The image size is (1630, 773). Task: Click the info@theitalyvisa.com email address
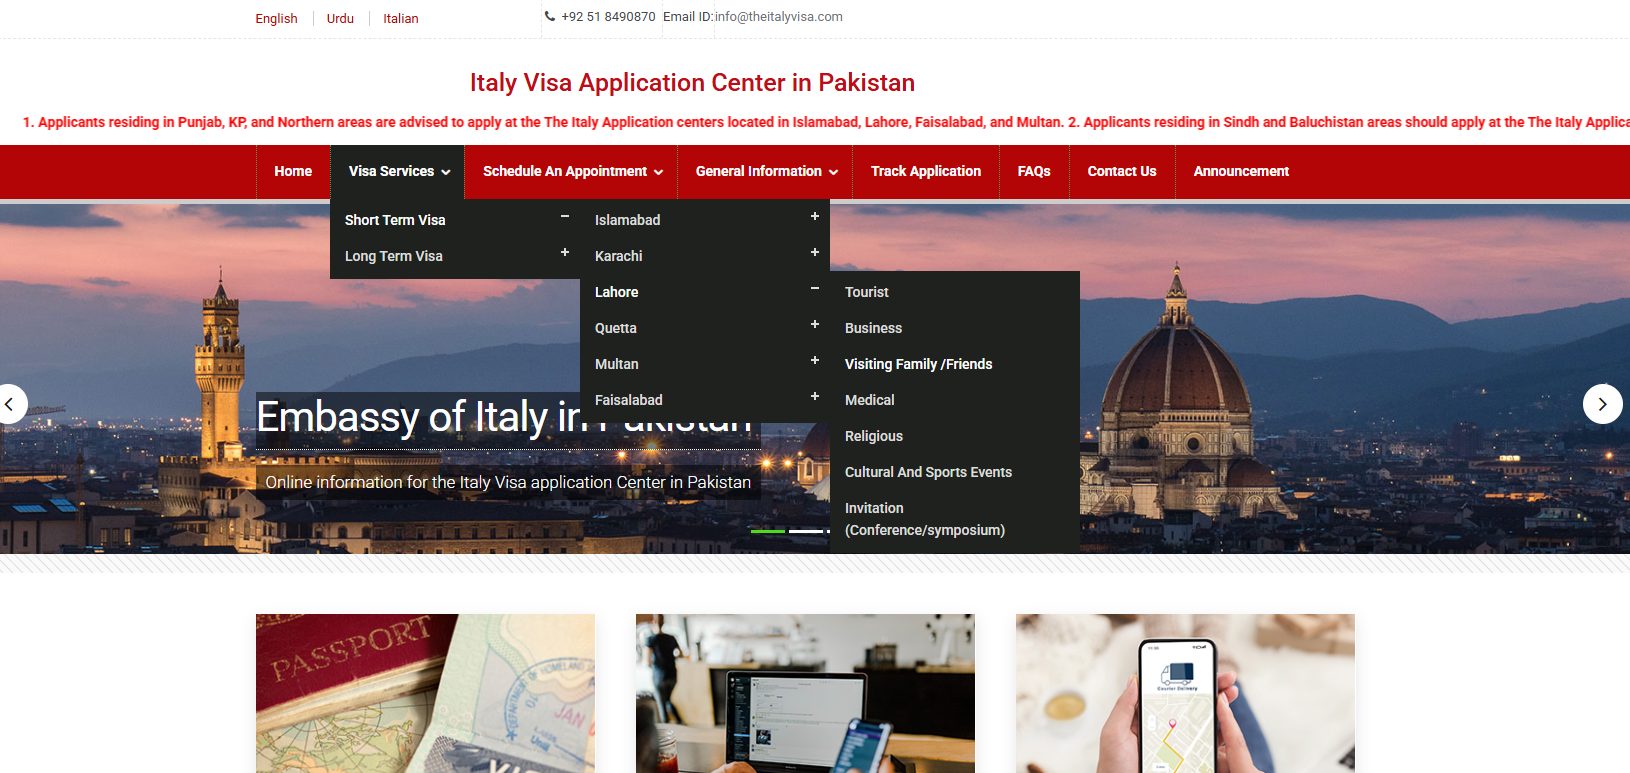(779, 17)
